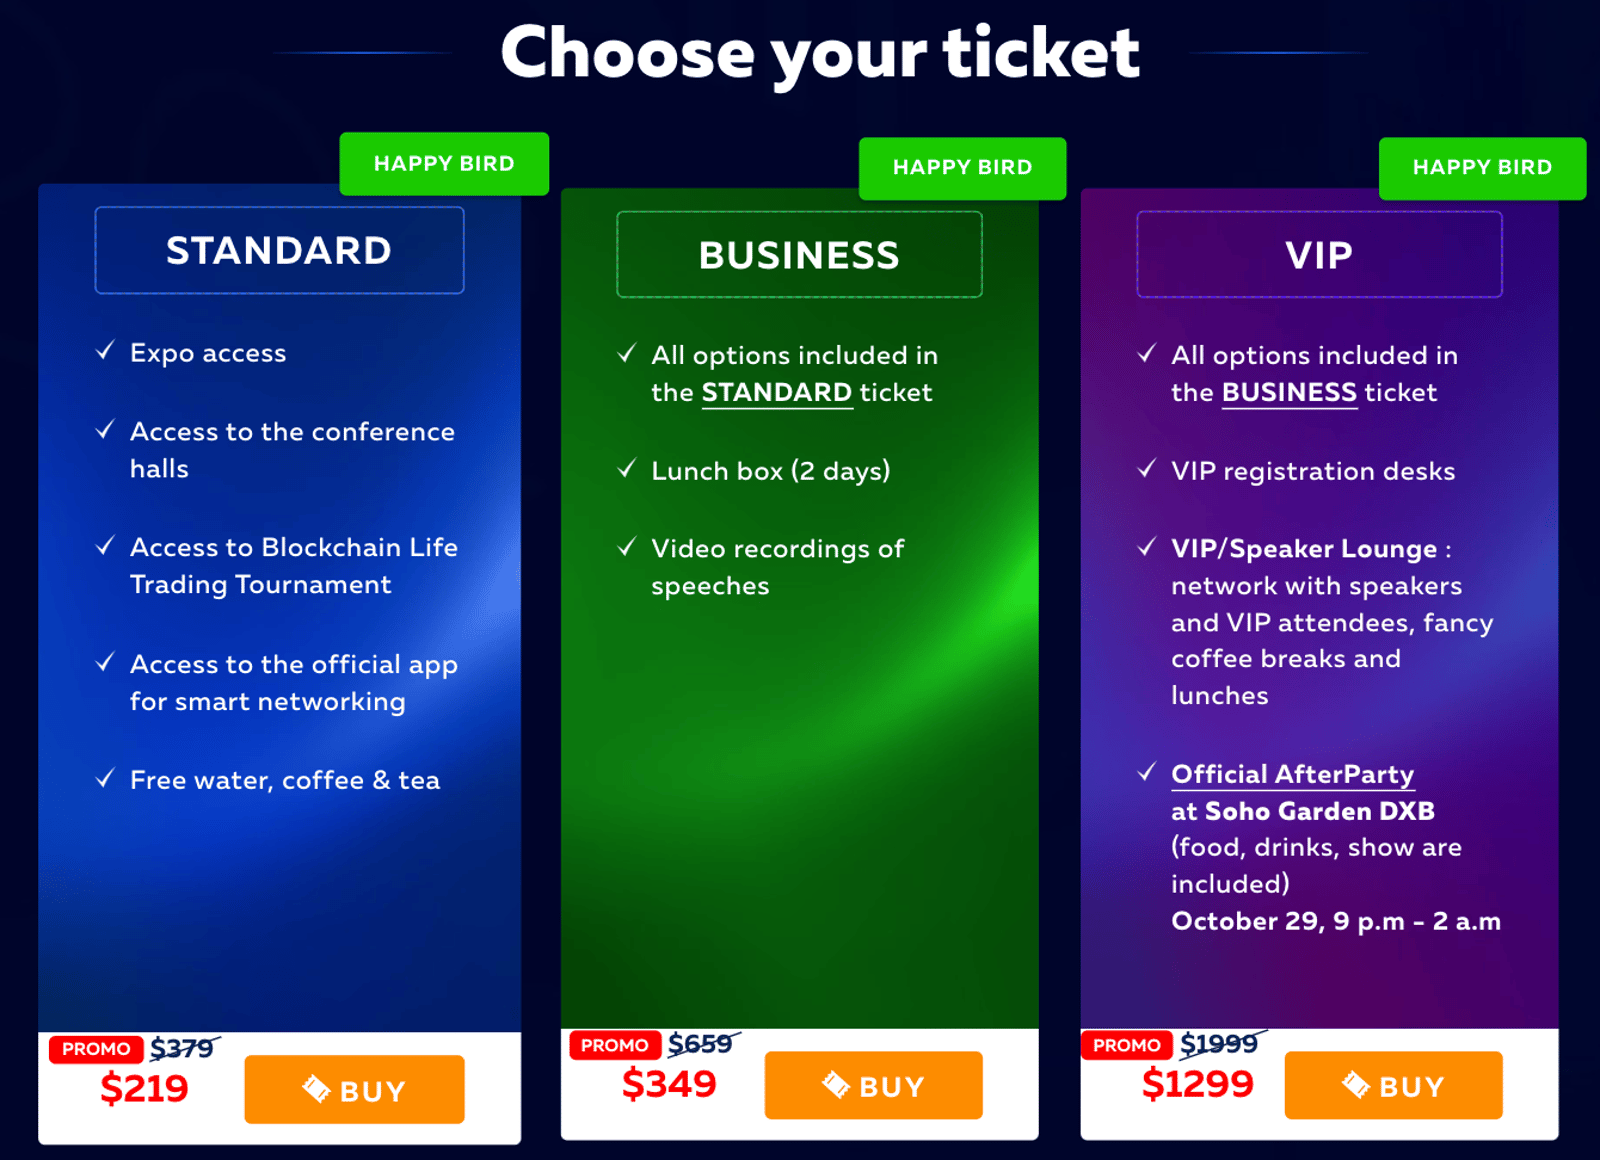This screenshot has height=1160, width=1600.
Task: Select the STANDARD plan header
Action: (279, 250)
